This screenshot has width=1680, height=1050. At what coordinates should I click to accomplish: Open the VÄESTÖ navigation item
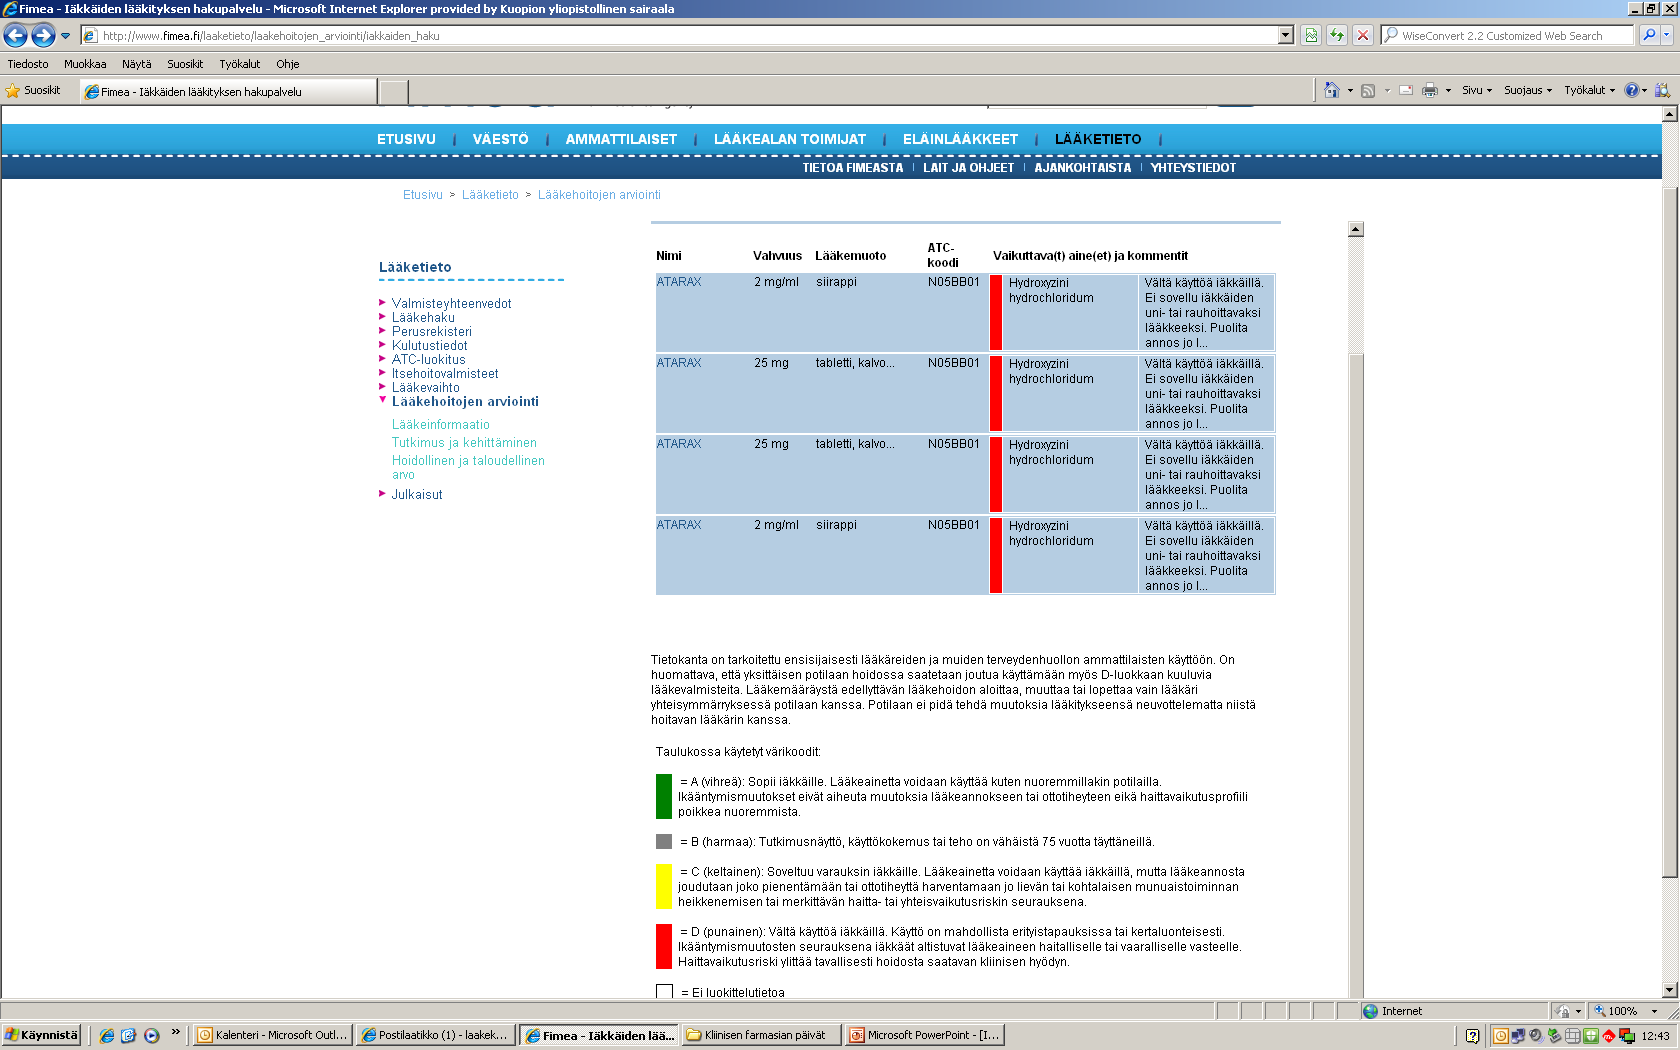click(x=500, y=139)
